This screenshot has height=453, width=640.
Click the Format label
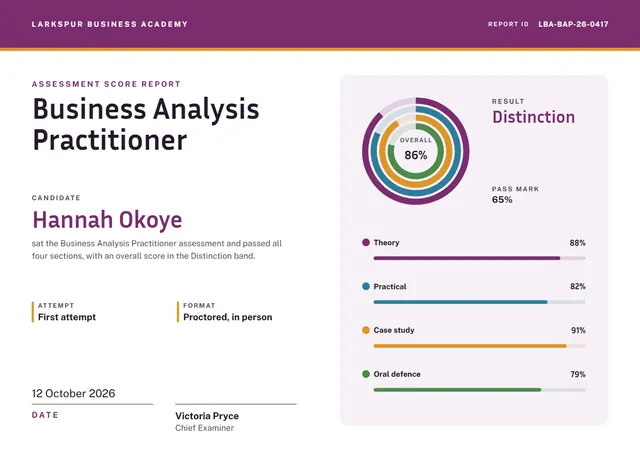(199, 305)
